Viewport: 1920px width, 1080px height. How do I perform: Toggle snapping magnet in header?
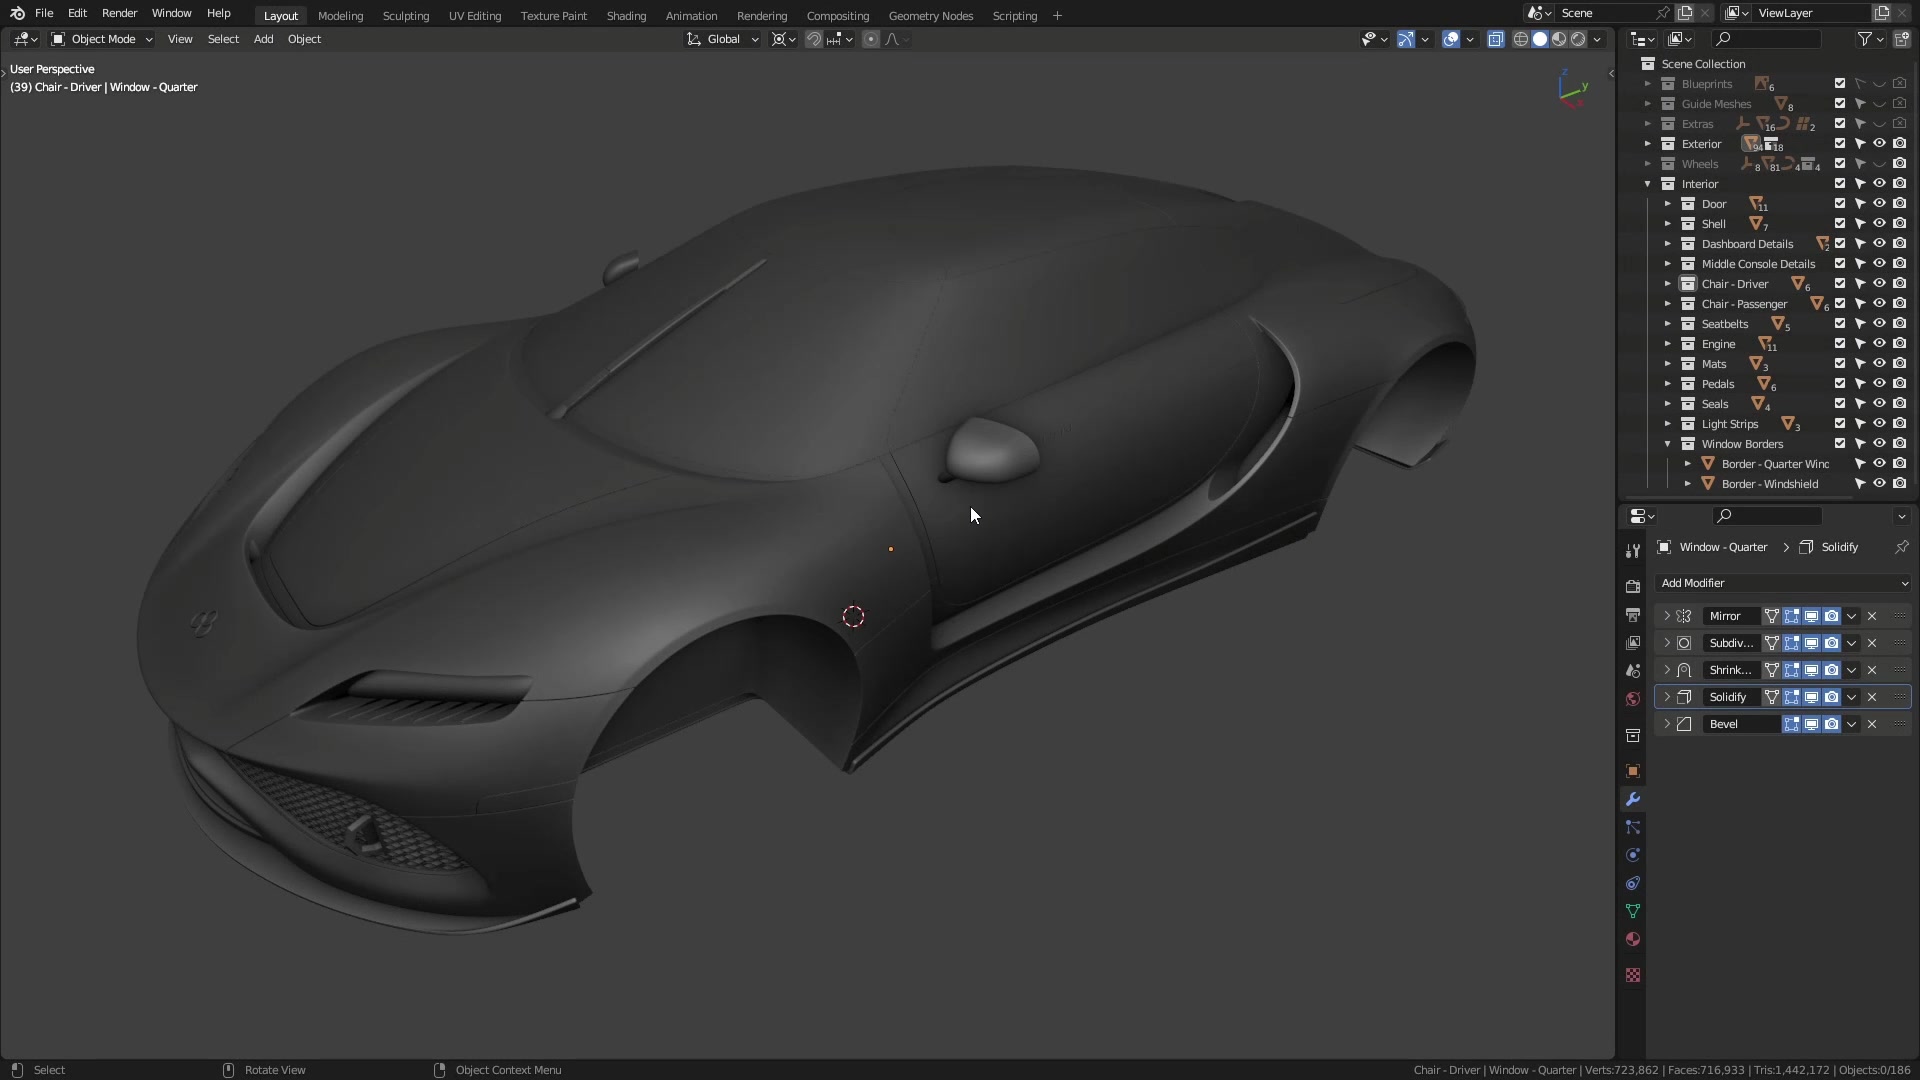tap(814, 39)
